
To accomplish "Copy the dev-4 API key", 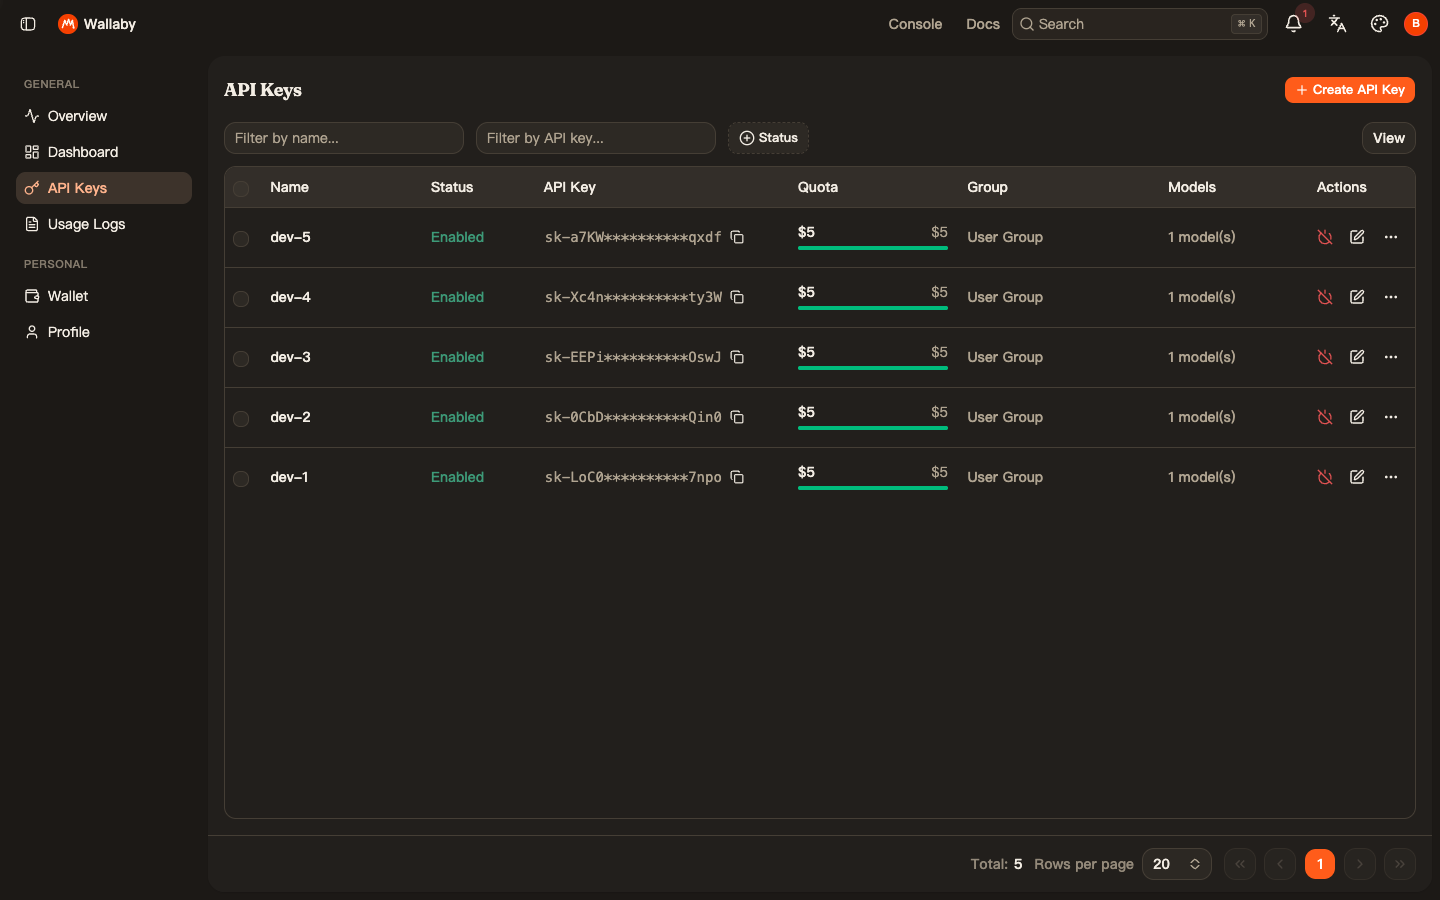I will point(737,297).
